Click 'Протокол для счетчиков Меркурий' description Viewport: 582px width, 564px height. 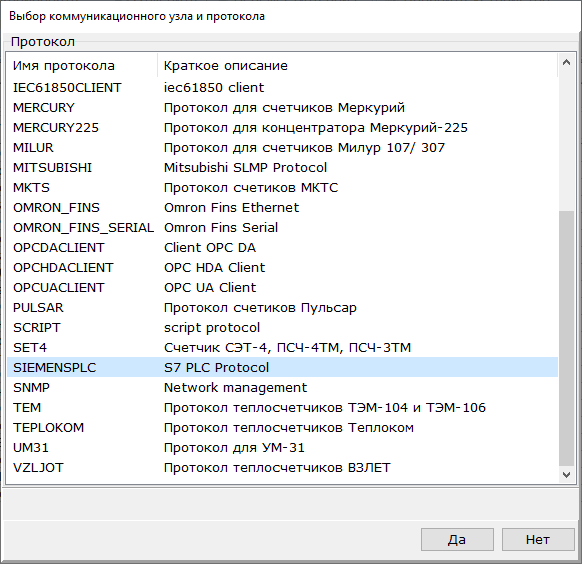pyautogui.click(x=284, y=108)
